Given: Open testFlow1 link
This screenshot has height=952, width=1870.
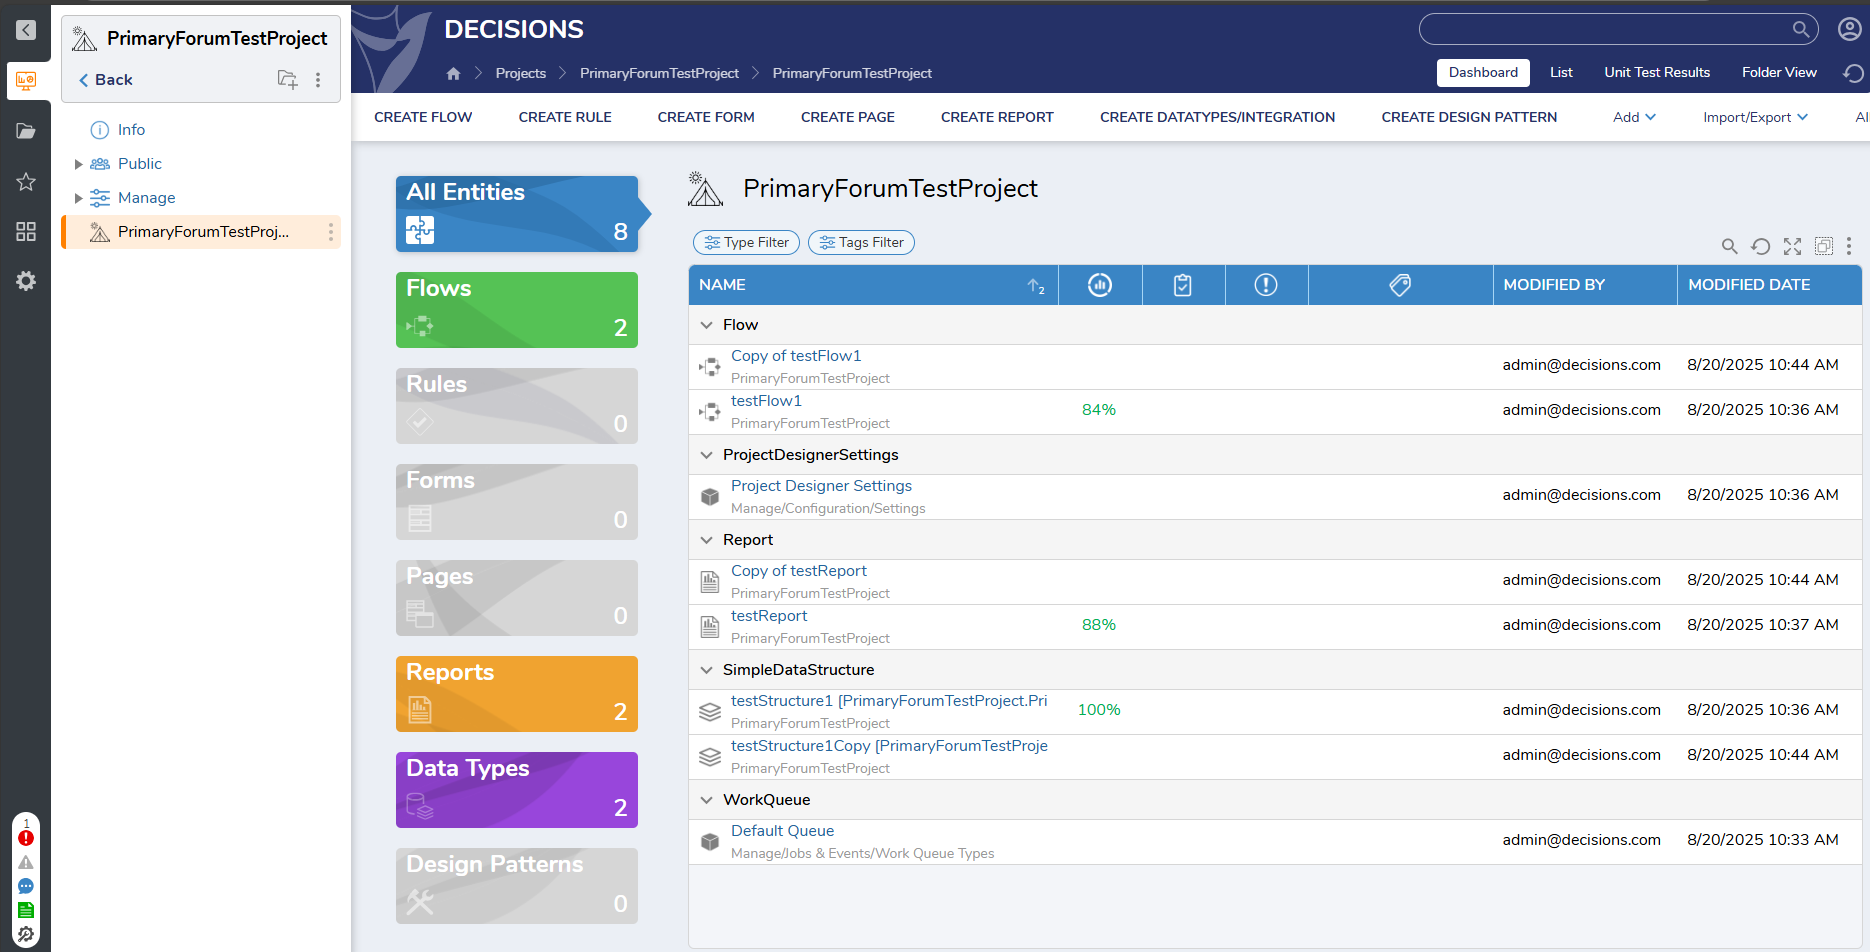Looking at the screenshot, I should pyautogui.click(x=766, y=401).
